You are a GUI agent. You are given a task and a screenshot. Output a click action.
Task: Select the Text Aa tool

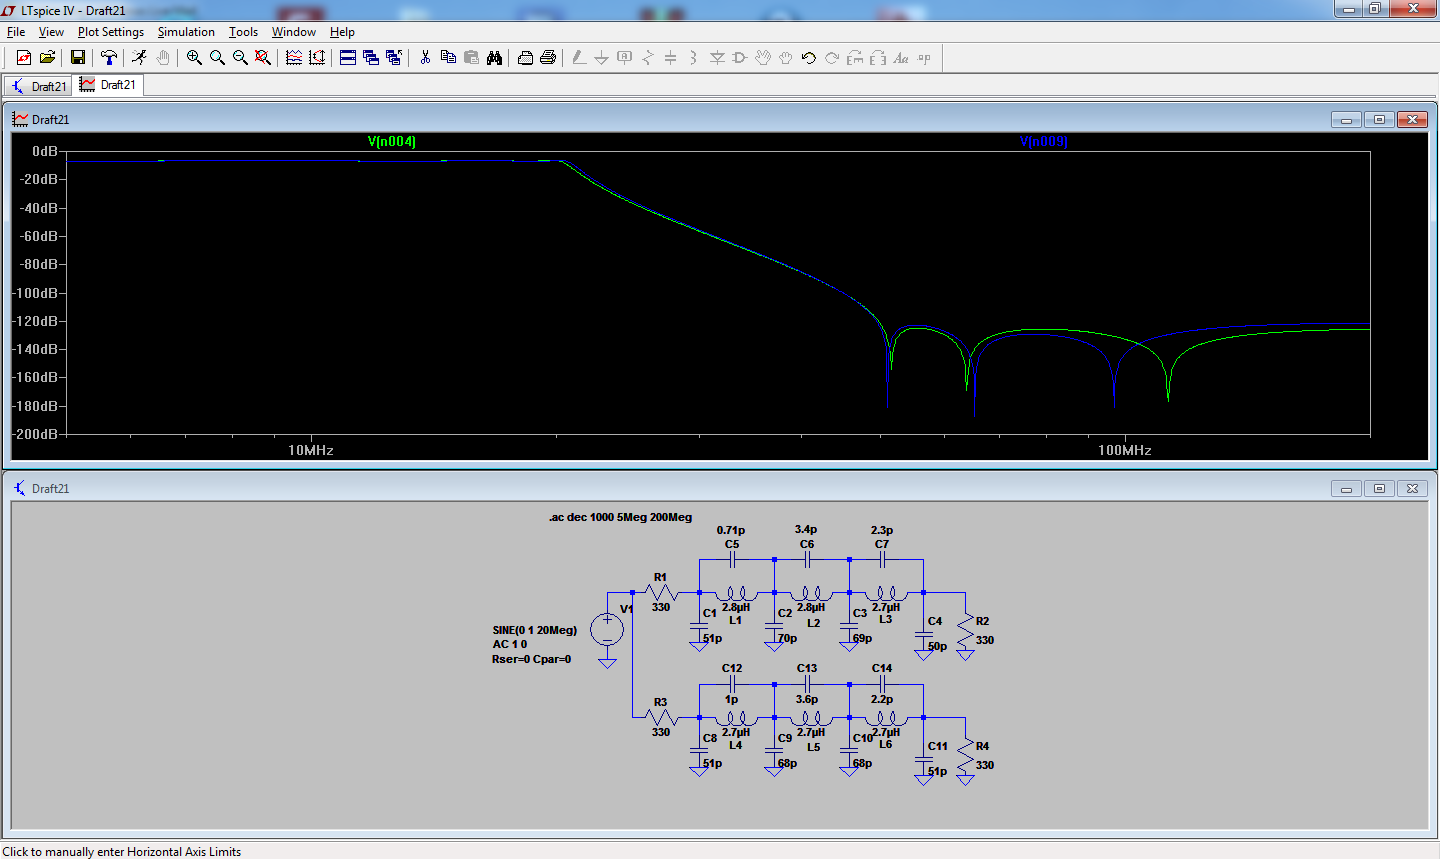[x=901, y=58]
